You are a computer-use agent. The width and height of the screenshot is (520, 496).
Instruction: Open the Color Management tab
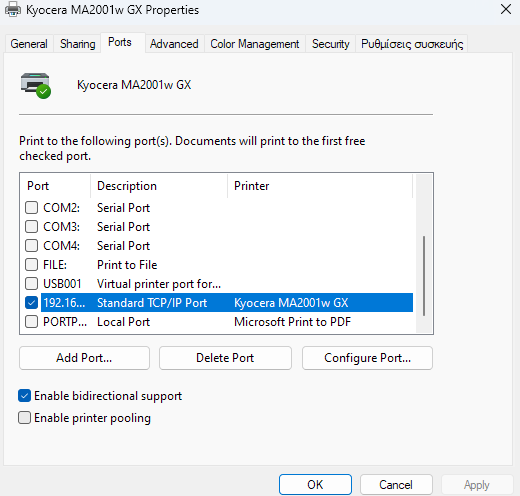pyautogui.click(x=255, y=44)
